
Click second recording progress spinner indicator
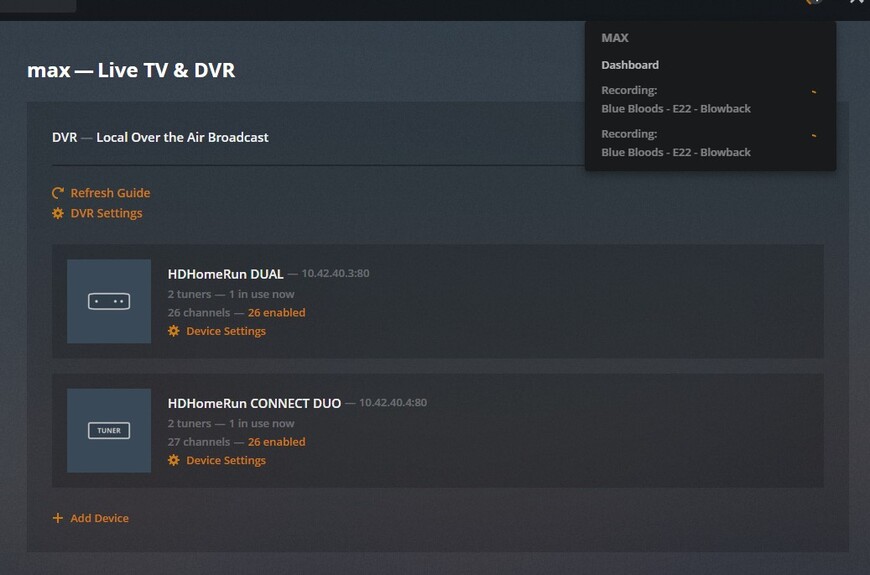click(814, 135)
